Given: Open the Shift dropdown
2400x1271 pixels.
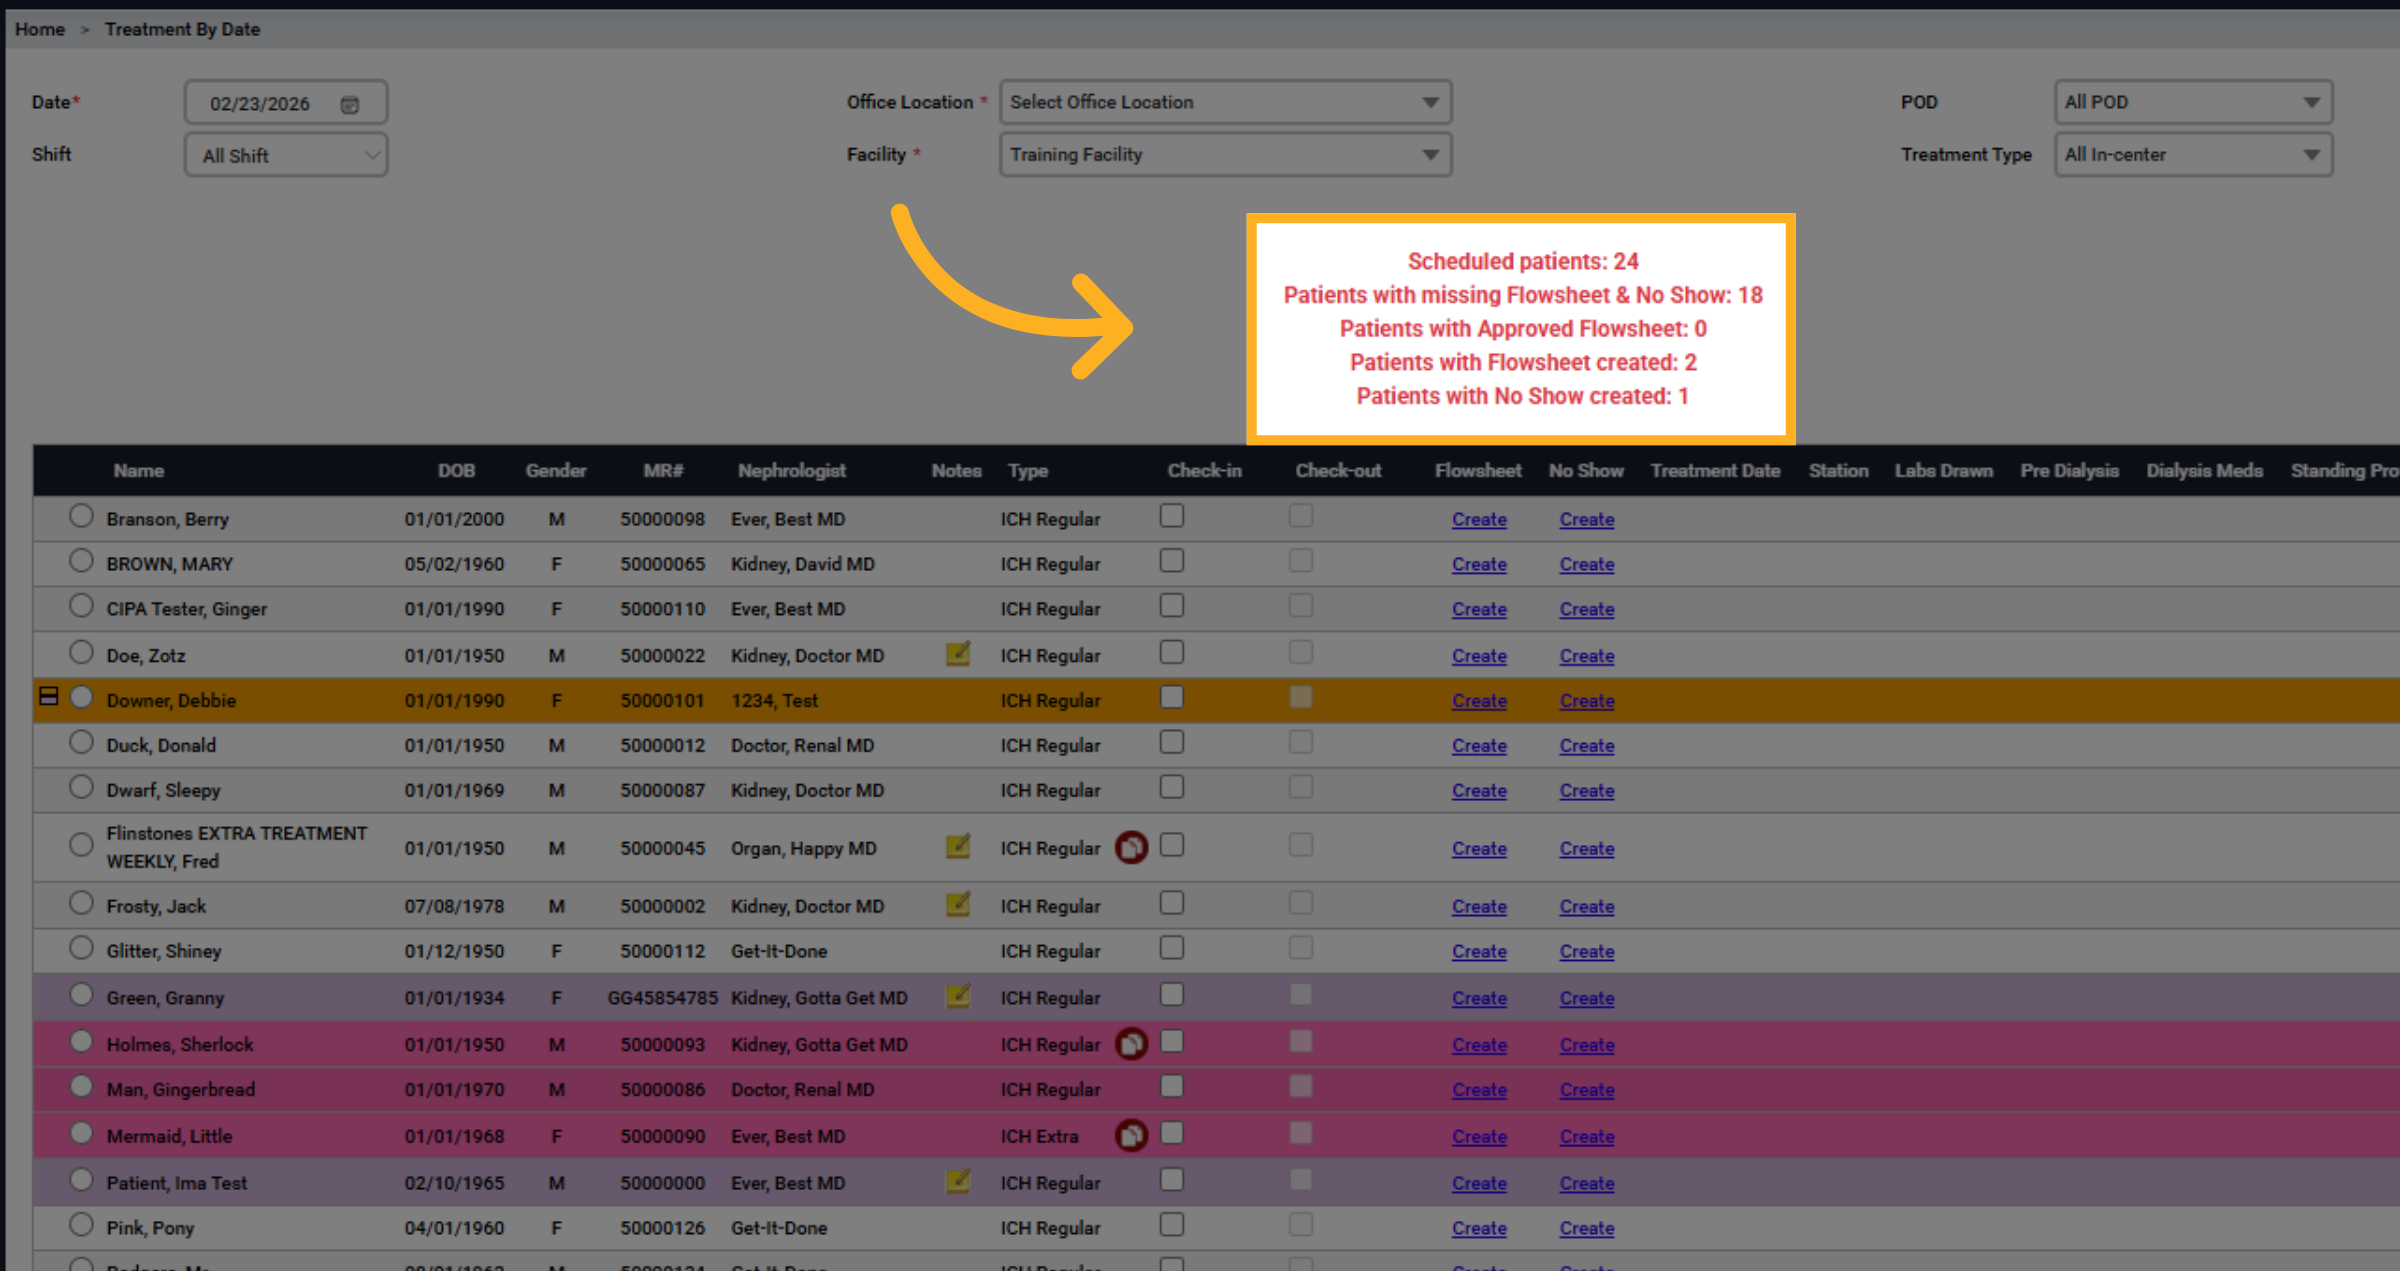Looking at the screenshot, I should point(286,155).
